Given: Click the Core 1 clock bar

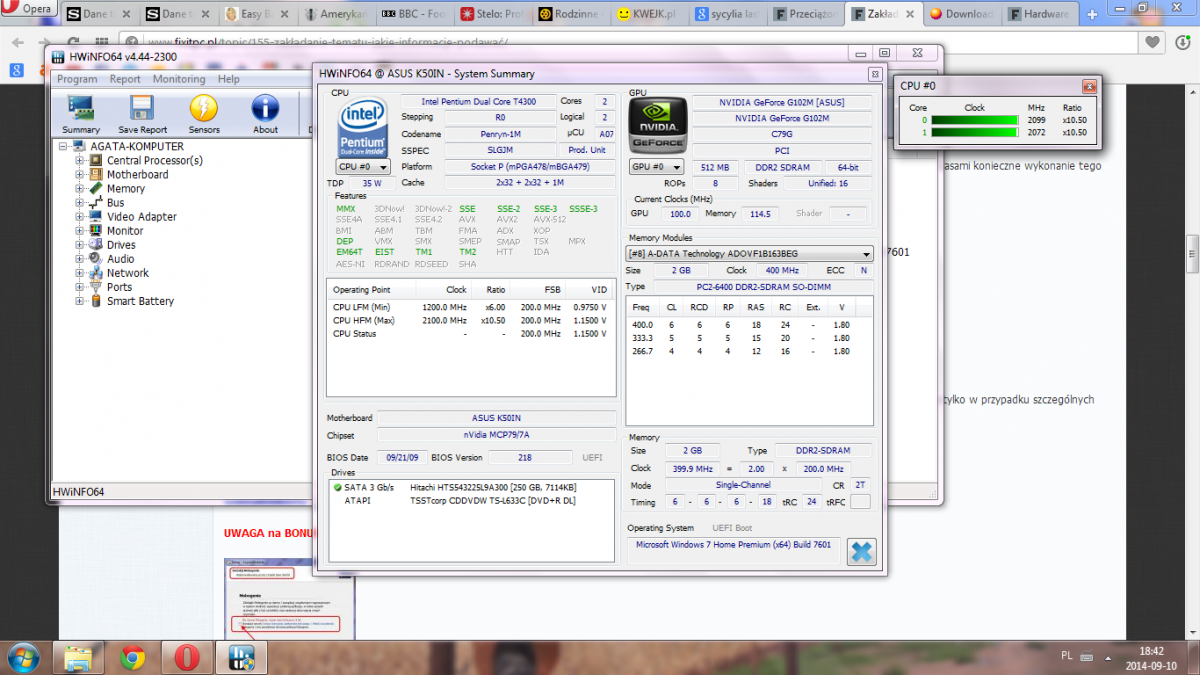Looking at the screenshot, I should coord(975,132).
